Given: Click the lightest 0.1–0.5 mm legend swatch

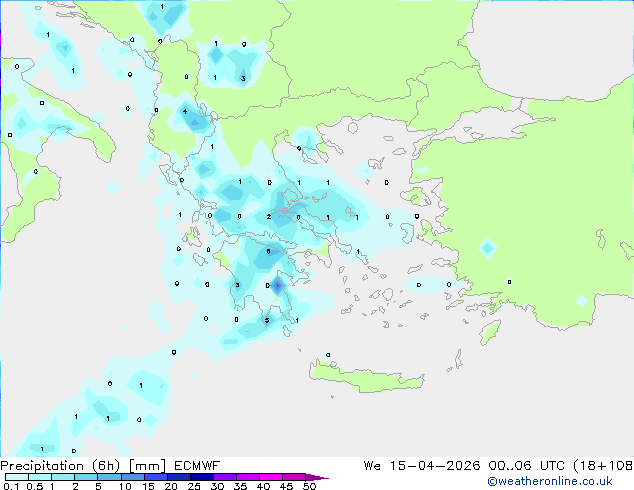Looking at the screenshot, I should click(17, 477).
